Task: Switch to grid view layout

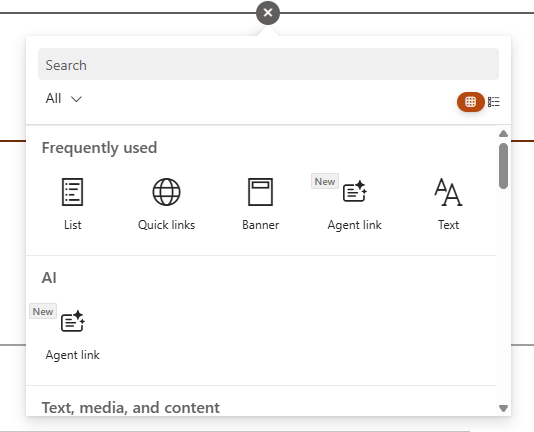Action: (x=471, y=102)
